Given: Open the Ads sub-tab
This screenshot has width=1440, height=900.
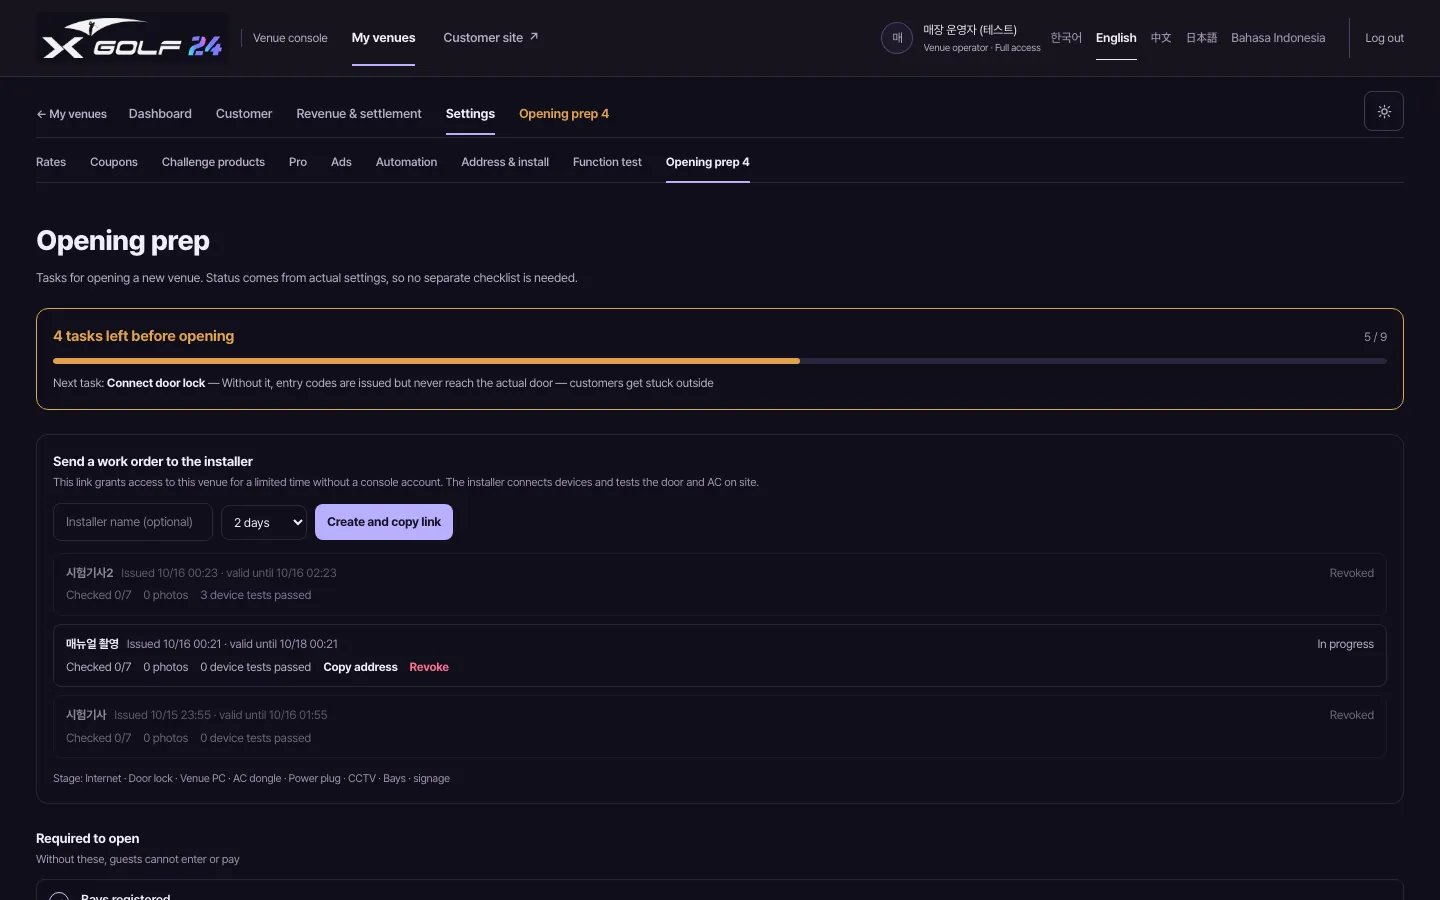Looking at the screenshot, I should click(x=341, y=162).
